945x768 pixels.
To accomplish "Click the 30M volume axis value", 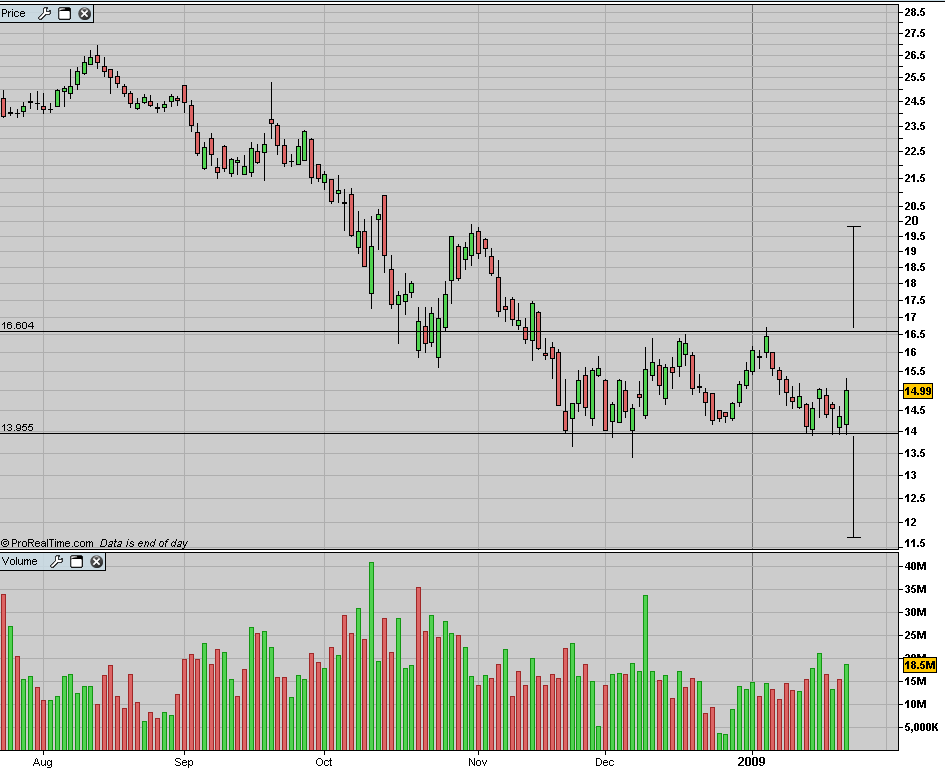I will [915, 612].
